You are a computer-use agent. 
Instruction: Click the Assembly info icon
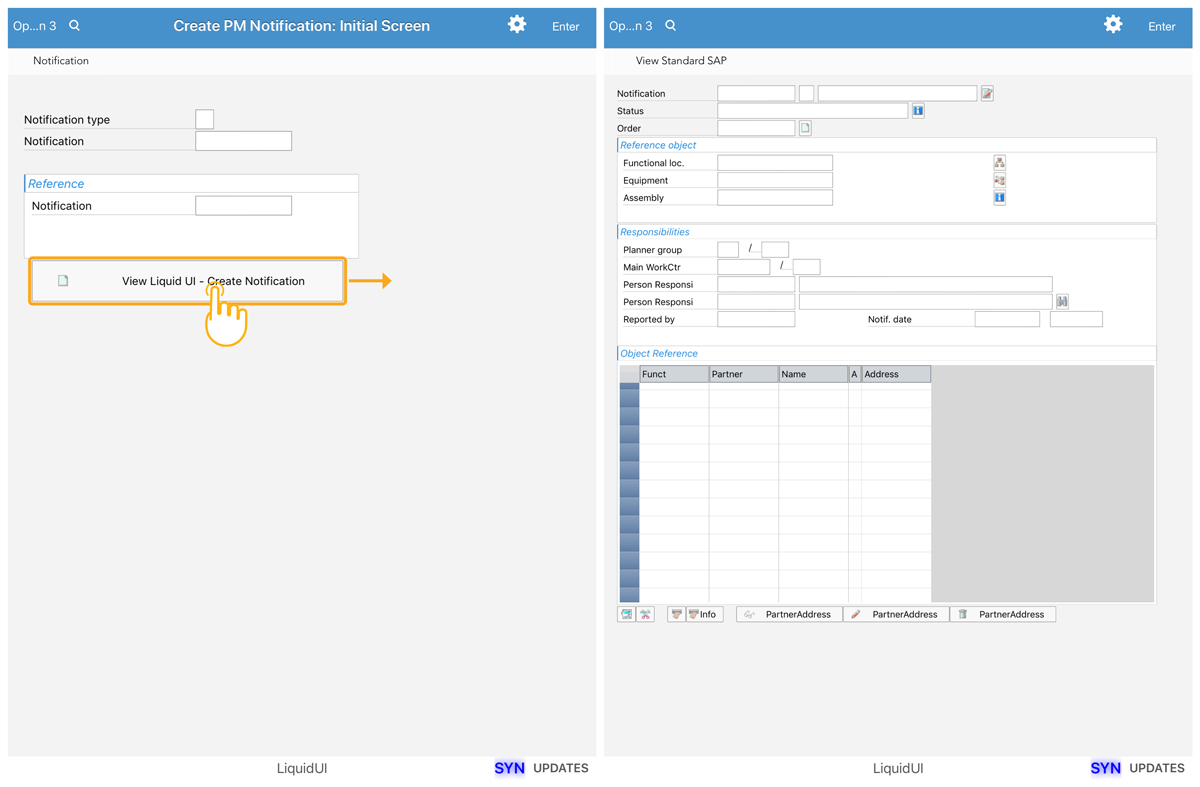click(999, 198)
